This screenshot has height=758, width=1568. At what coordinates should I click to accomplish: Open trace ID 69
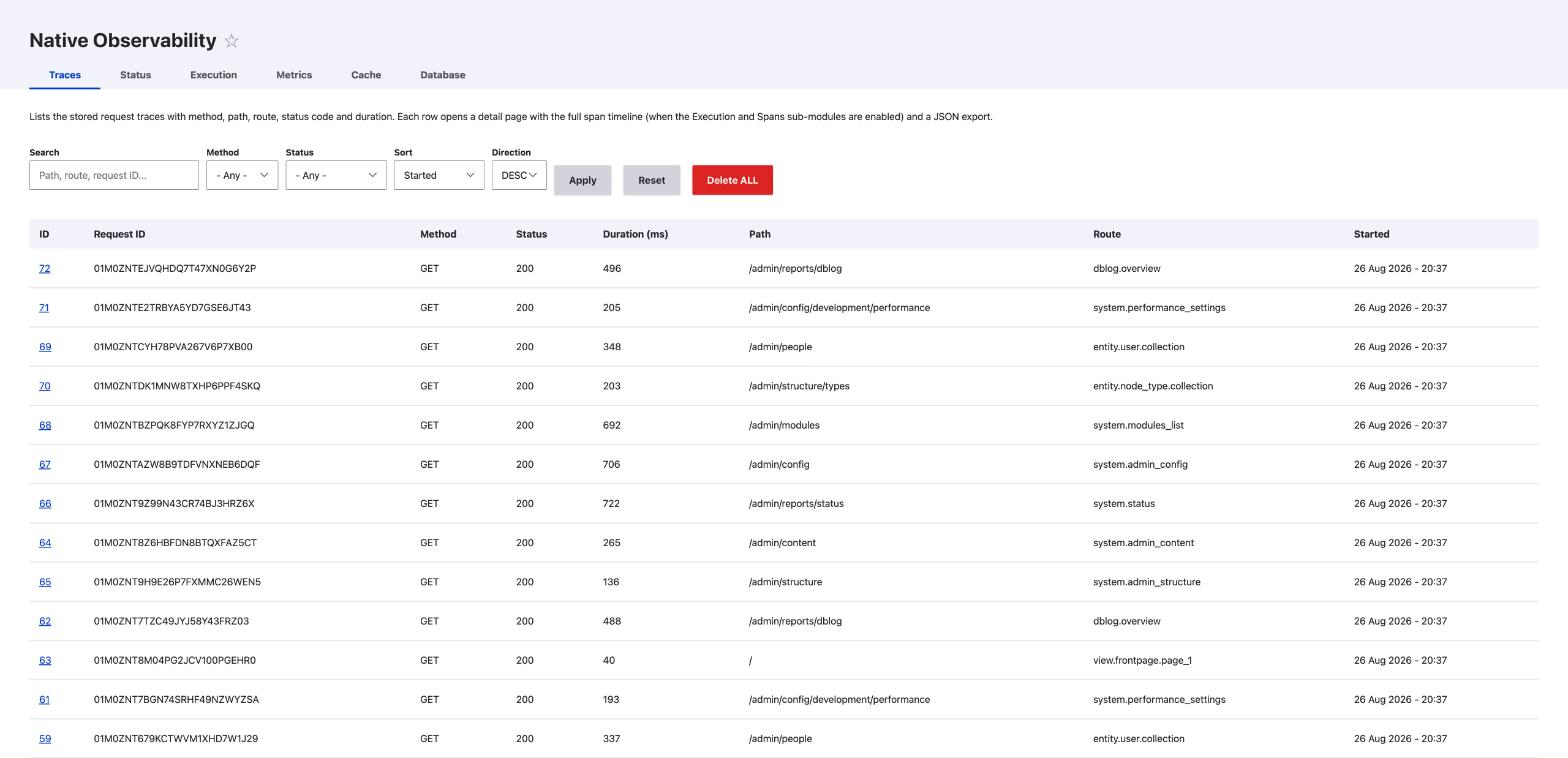(45, 347)
